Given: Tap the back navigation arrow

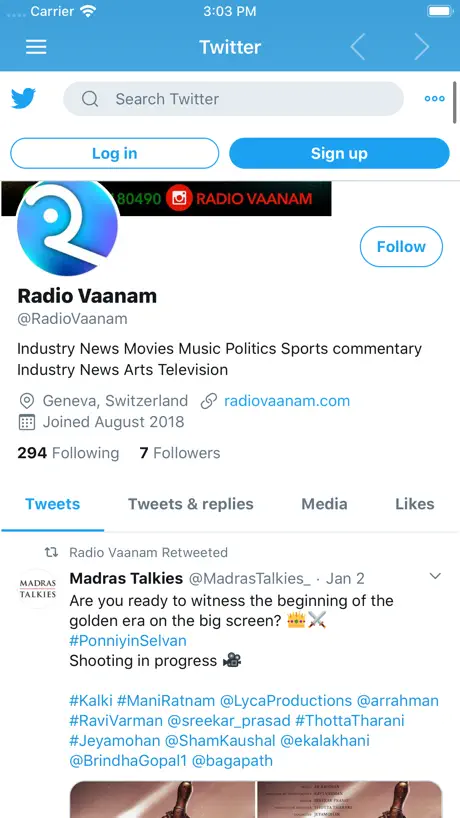Looking at the screenshot, I should tap(357, 47).
